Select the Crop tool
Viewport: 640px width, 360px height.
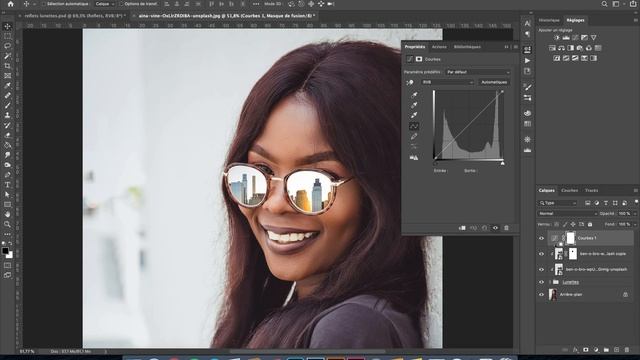point(7,66)
